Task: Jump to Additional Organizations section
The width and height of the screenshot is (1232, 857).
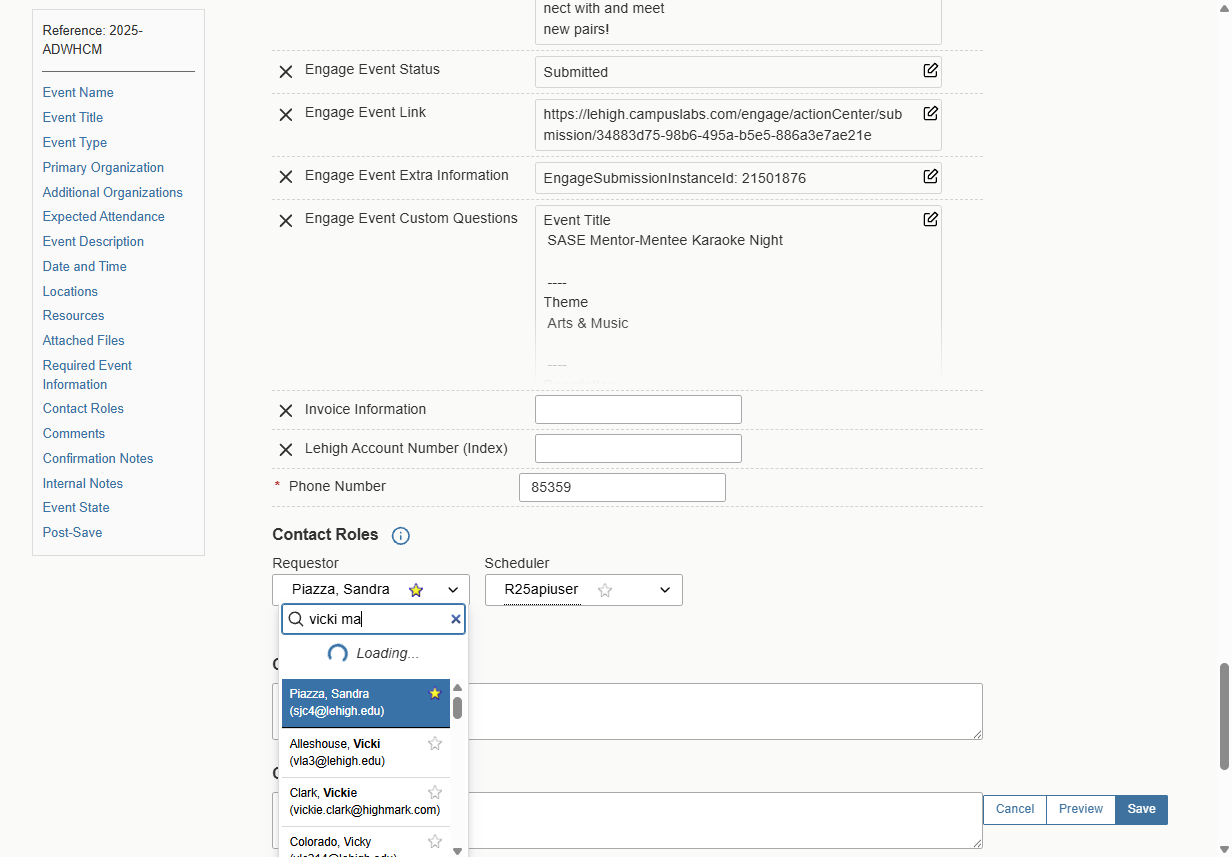Action: tap(113, 192)
